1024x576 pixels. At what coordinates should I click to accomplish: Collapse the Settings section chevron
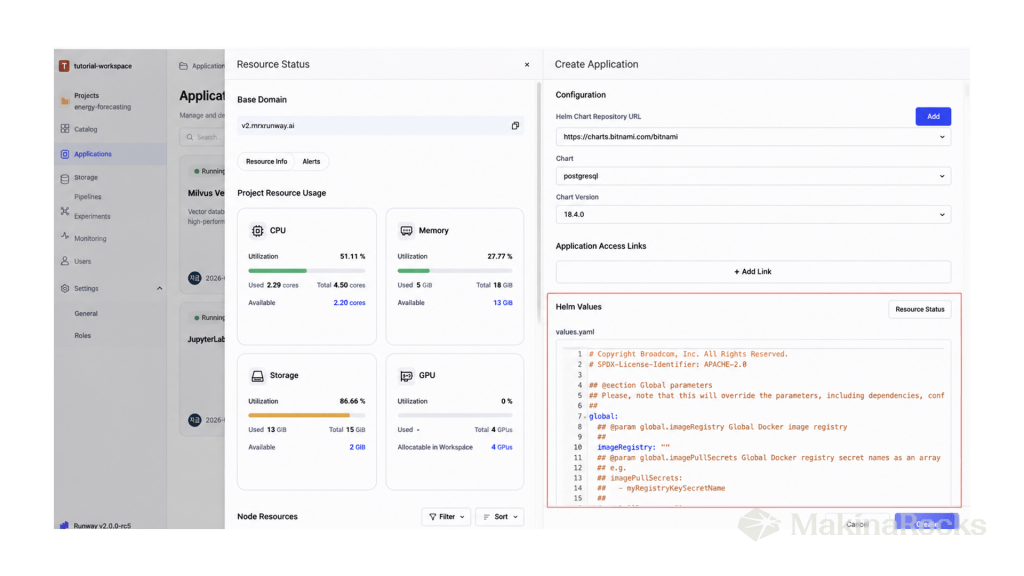[x=159, y=288]
